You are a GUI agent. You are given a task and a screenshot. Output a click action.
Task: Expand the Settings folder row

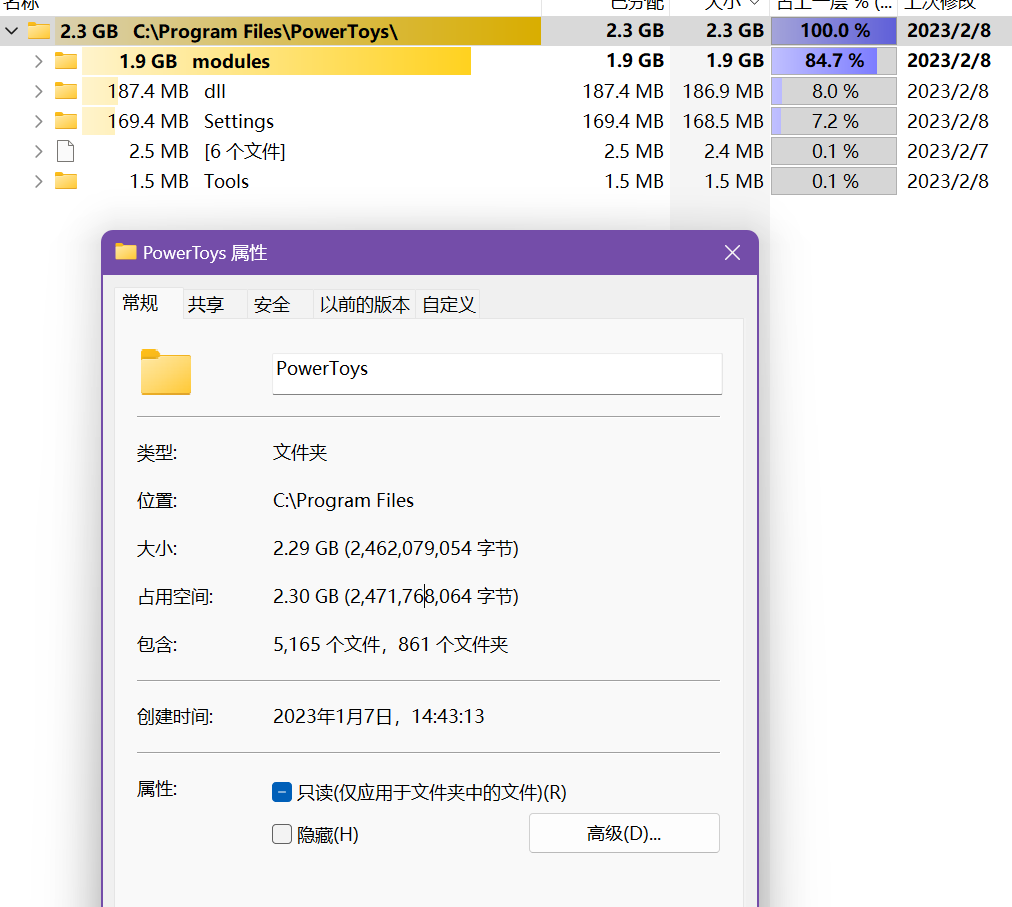pyautogui.click(x=38, y=121)
